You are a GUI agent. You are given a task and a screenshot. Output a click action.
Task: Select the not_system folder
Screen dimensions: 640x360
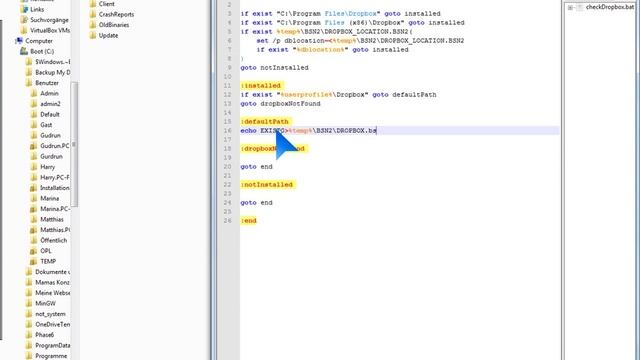(x=50, y=314)
